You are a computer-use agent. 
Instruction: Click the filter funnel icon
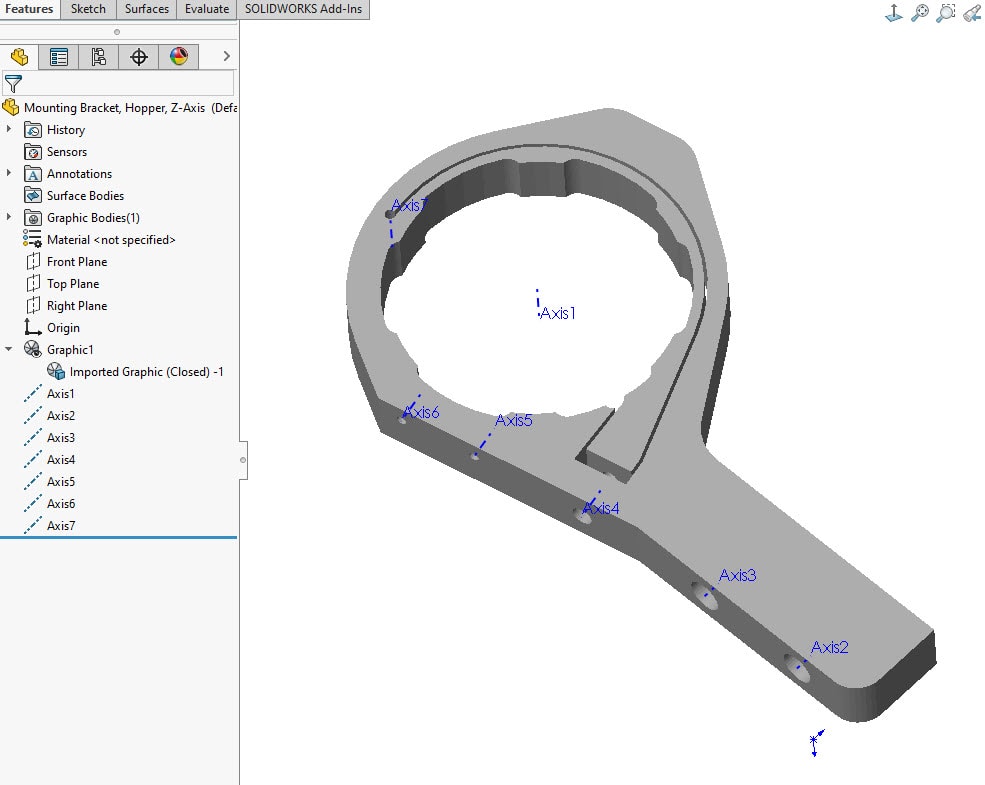13,83
